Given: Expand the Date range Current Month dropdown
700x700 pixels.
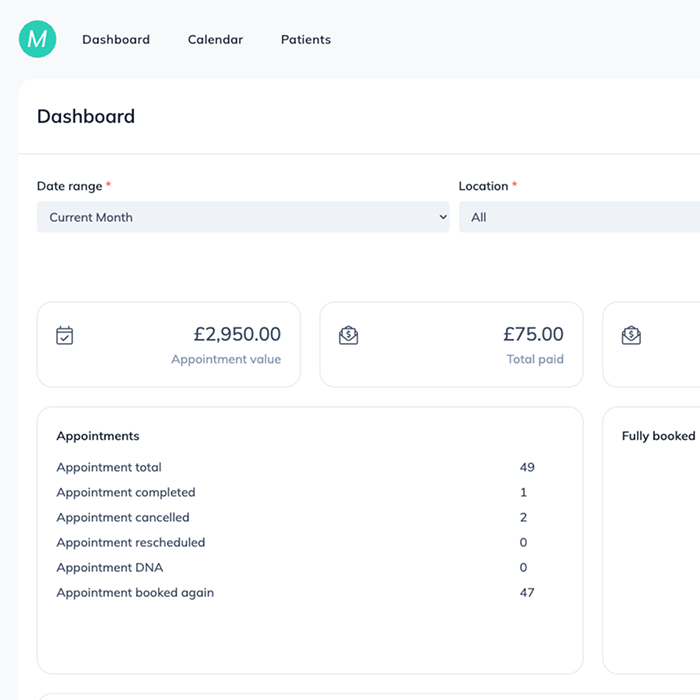Looking at the screenshot, I should (243, 217).
